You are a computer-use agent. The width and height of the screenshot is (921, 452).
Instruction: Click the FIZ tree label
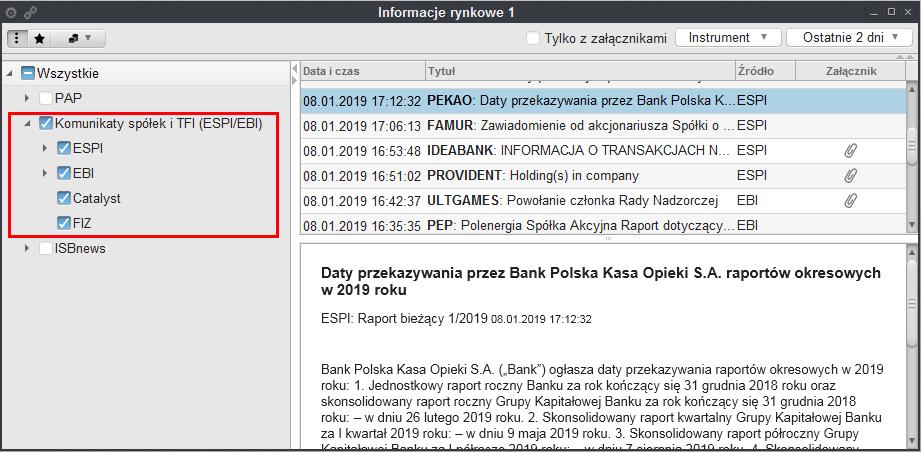click(82, 223)
